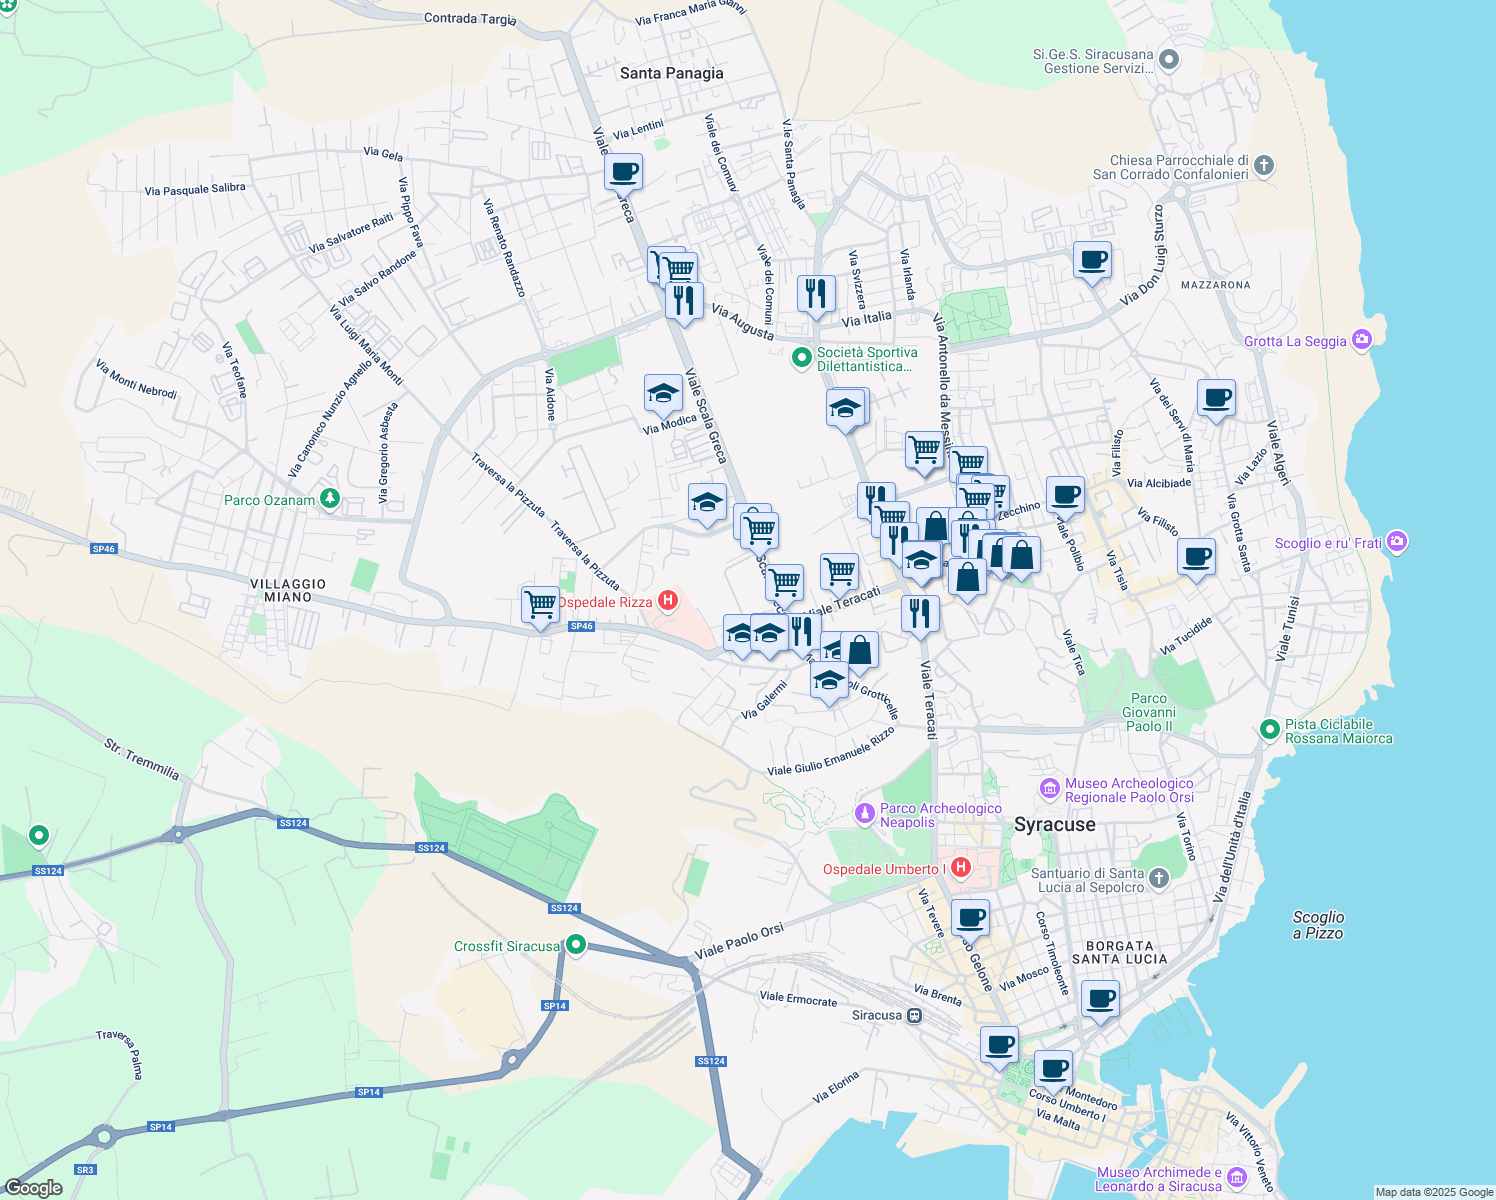Click the cafe marker near Ospedale Umberto I

pos(970,918)
